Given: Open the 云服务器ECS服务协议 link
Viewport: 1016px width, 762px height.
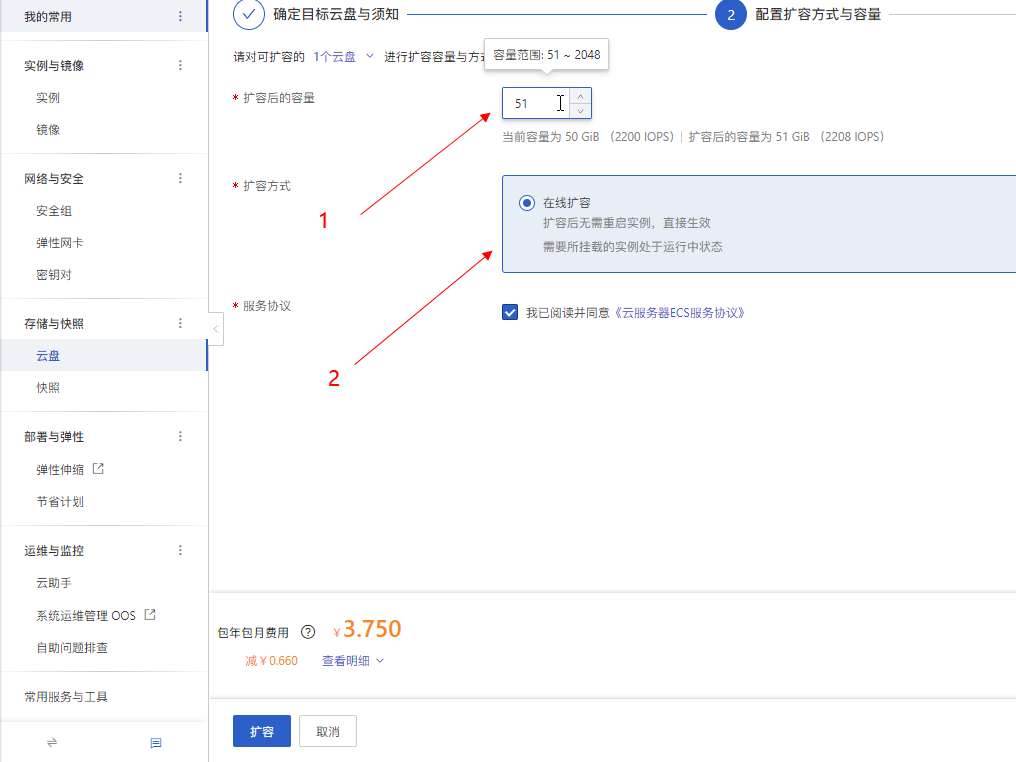Looking at the screenshot, I should (681, 313).
